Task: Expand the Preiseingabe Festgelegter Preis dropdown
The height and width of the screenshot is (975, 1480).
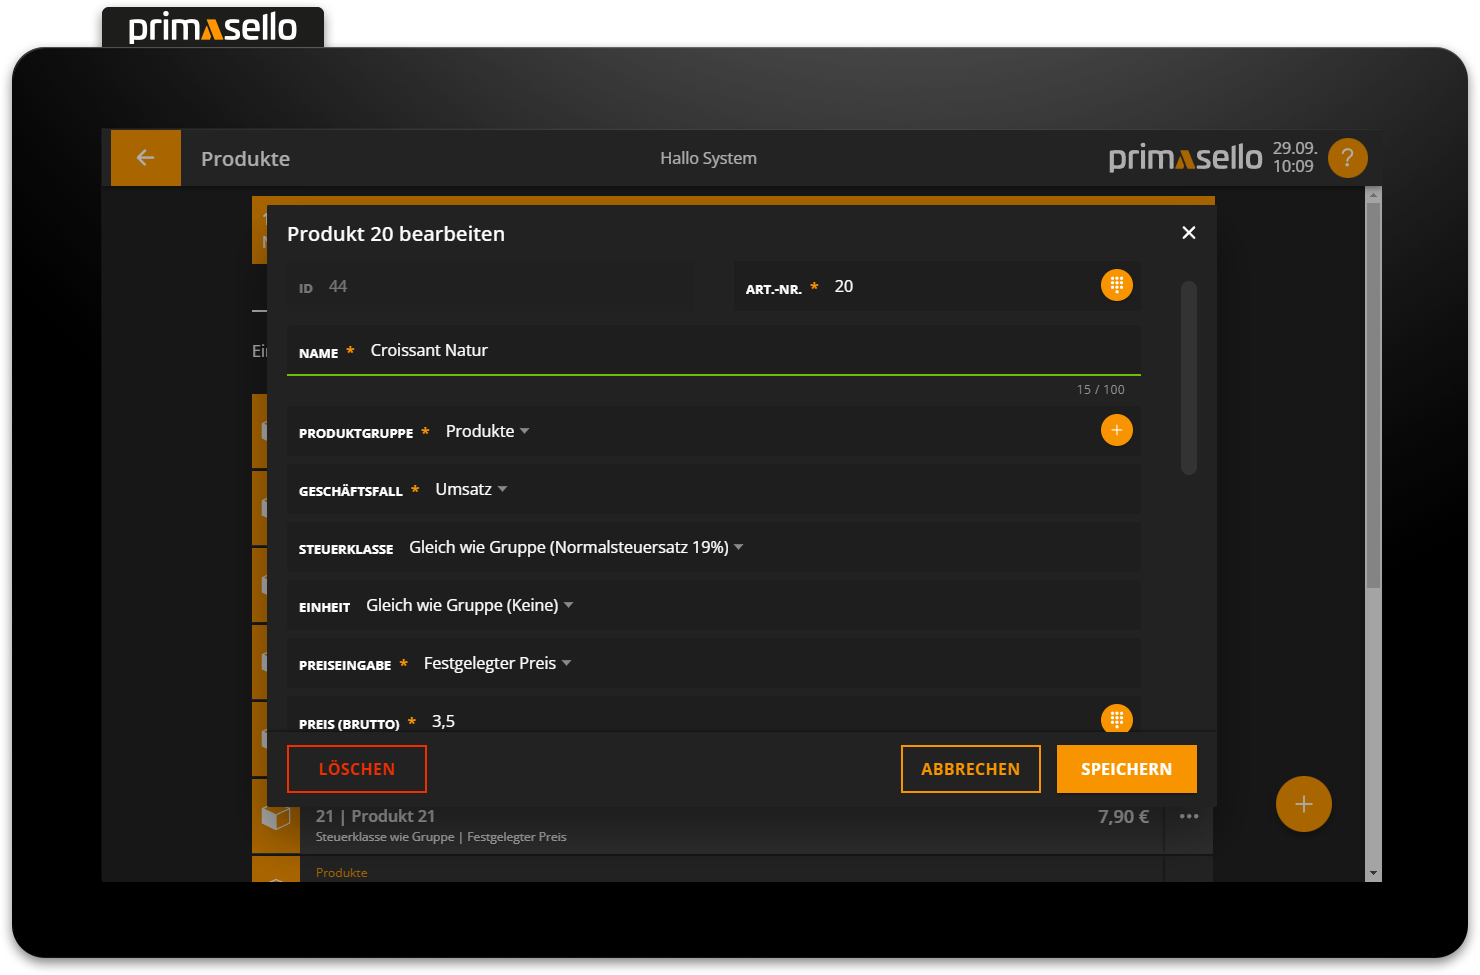Action: 497,664
